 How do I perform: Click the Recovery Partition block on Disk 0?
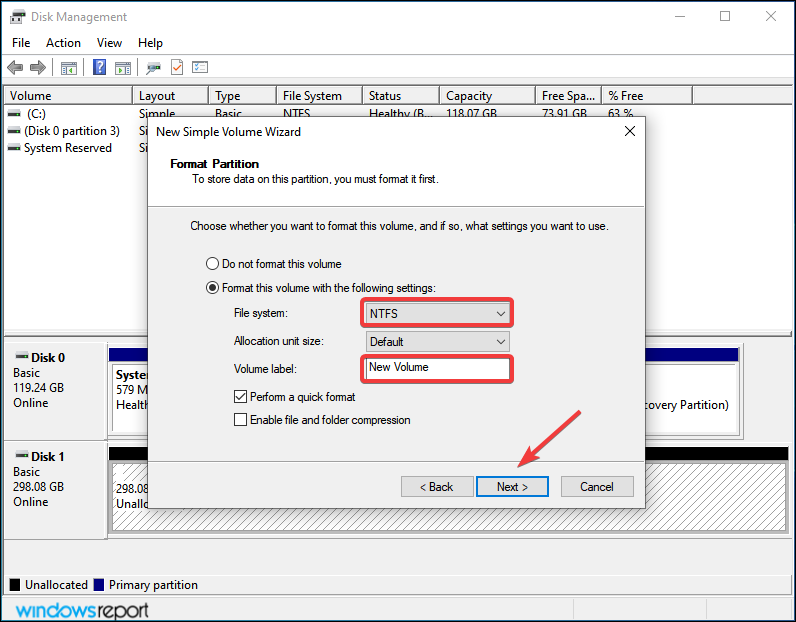point(690,399)
